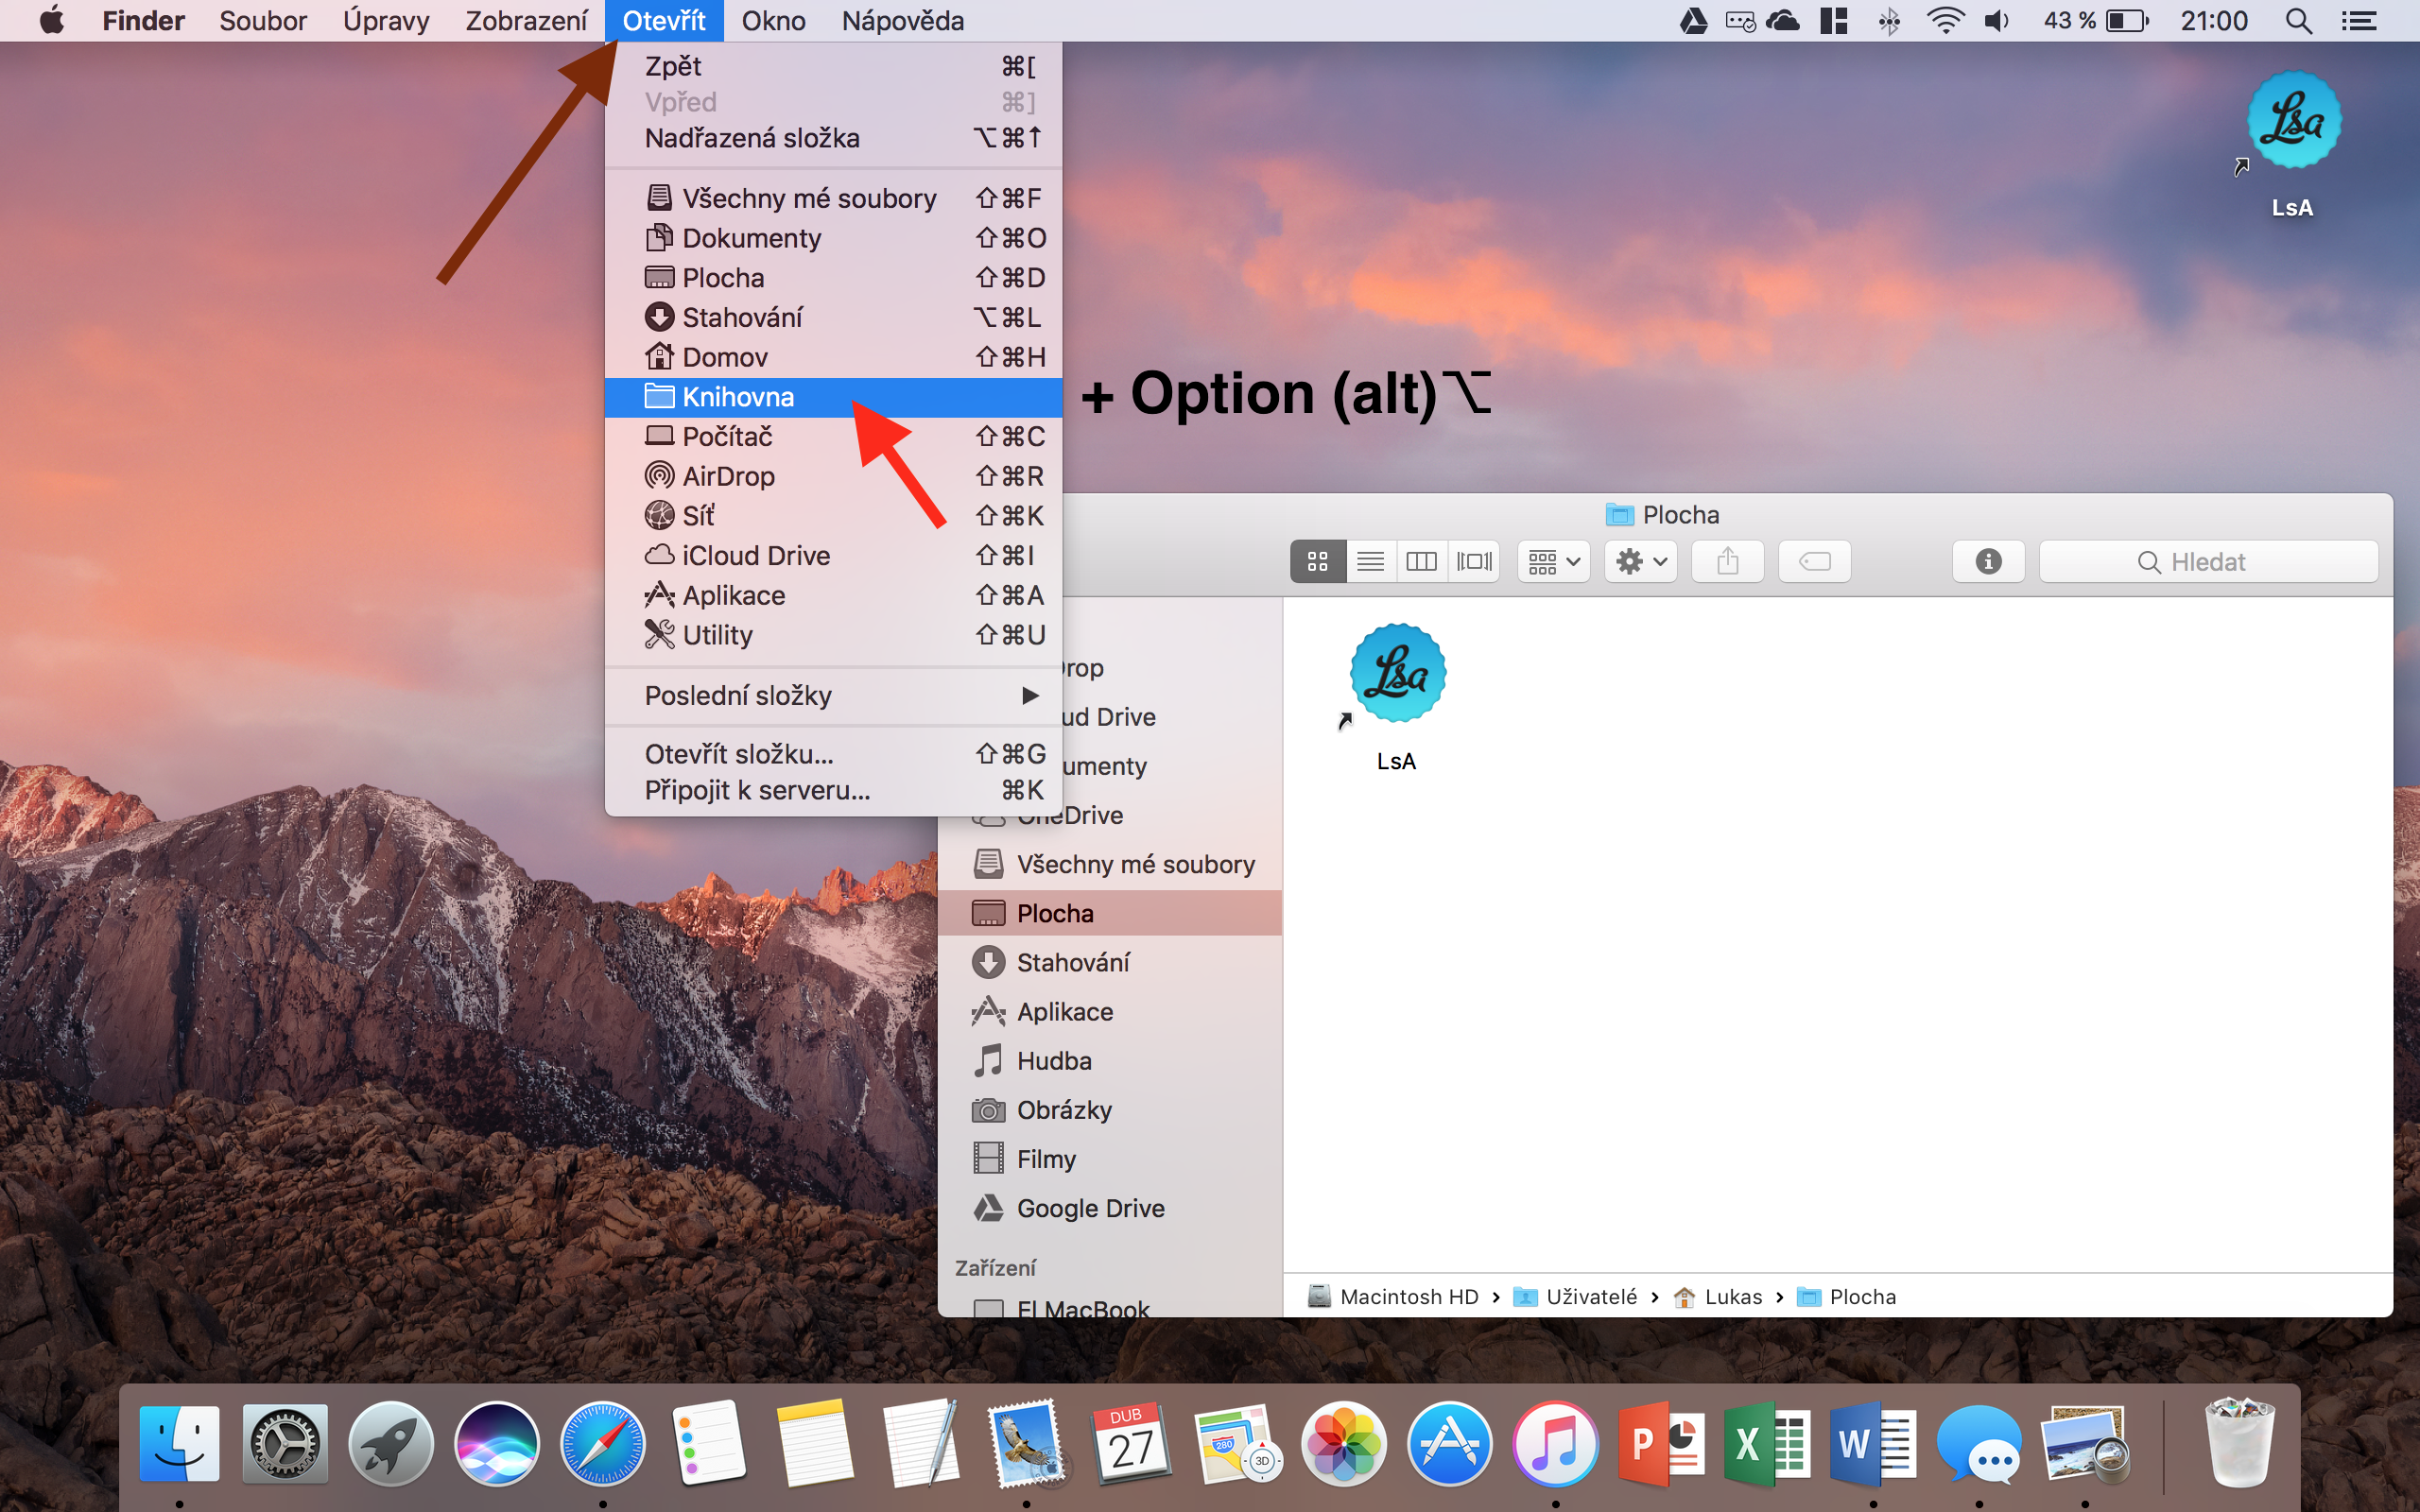Click Otevřít složku… menu entry
This screenshot has height=1512, width=2420.
739,754
